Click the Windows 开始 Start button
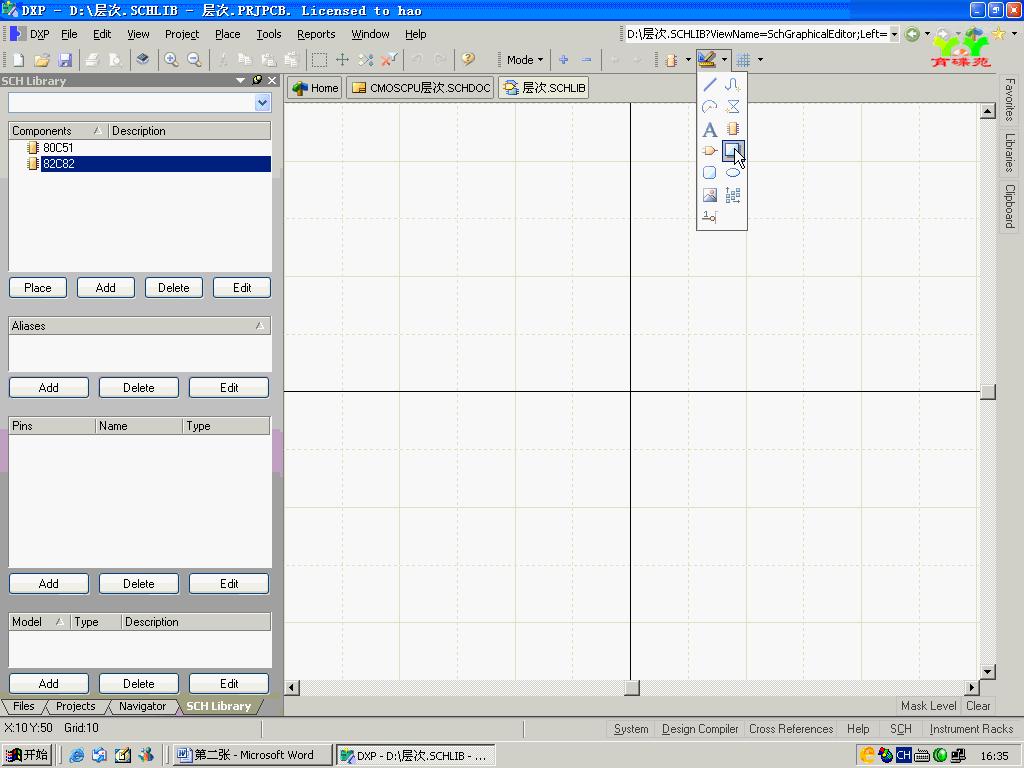This screenshot has width=1024, height=768. [x=27, y=755]
